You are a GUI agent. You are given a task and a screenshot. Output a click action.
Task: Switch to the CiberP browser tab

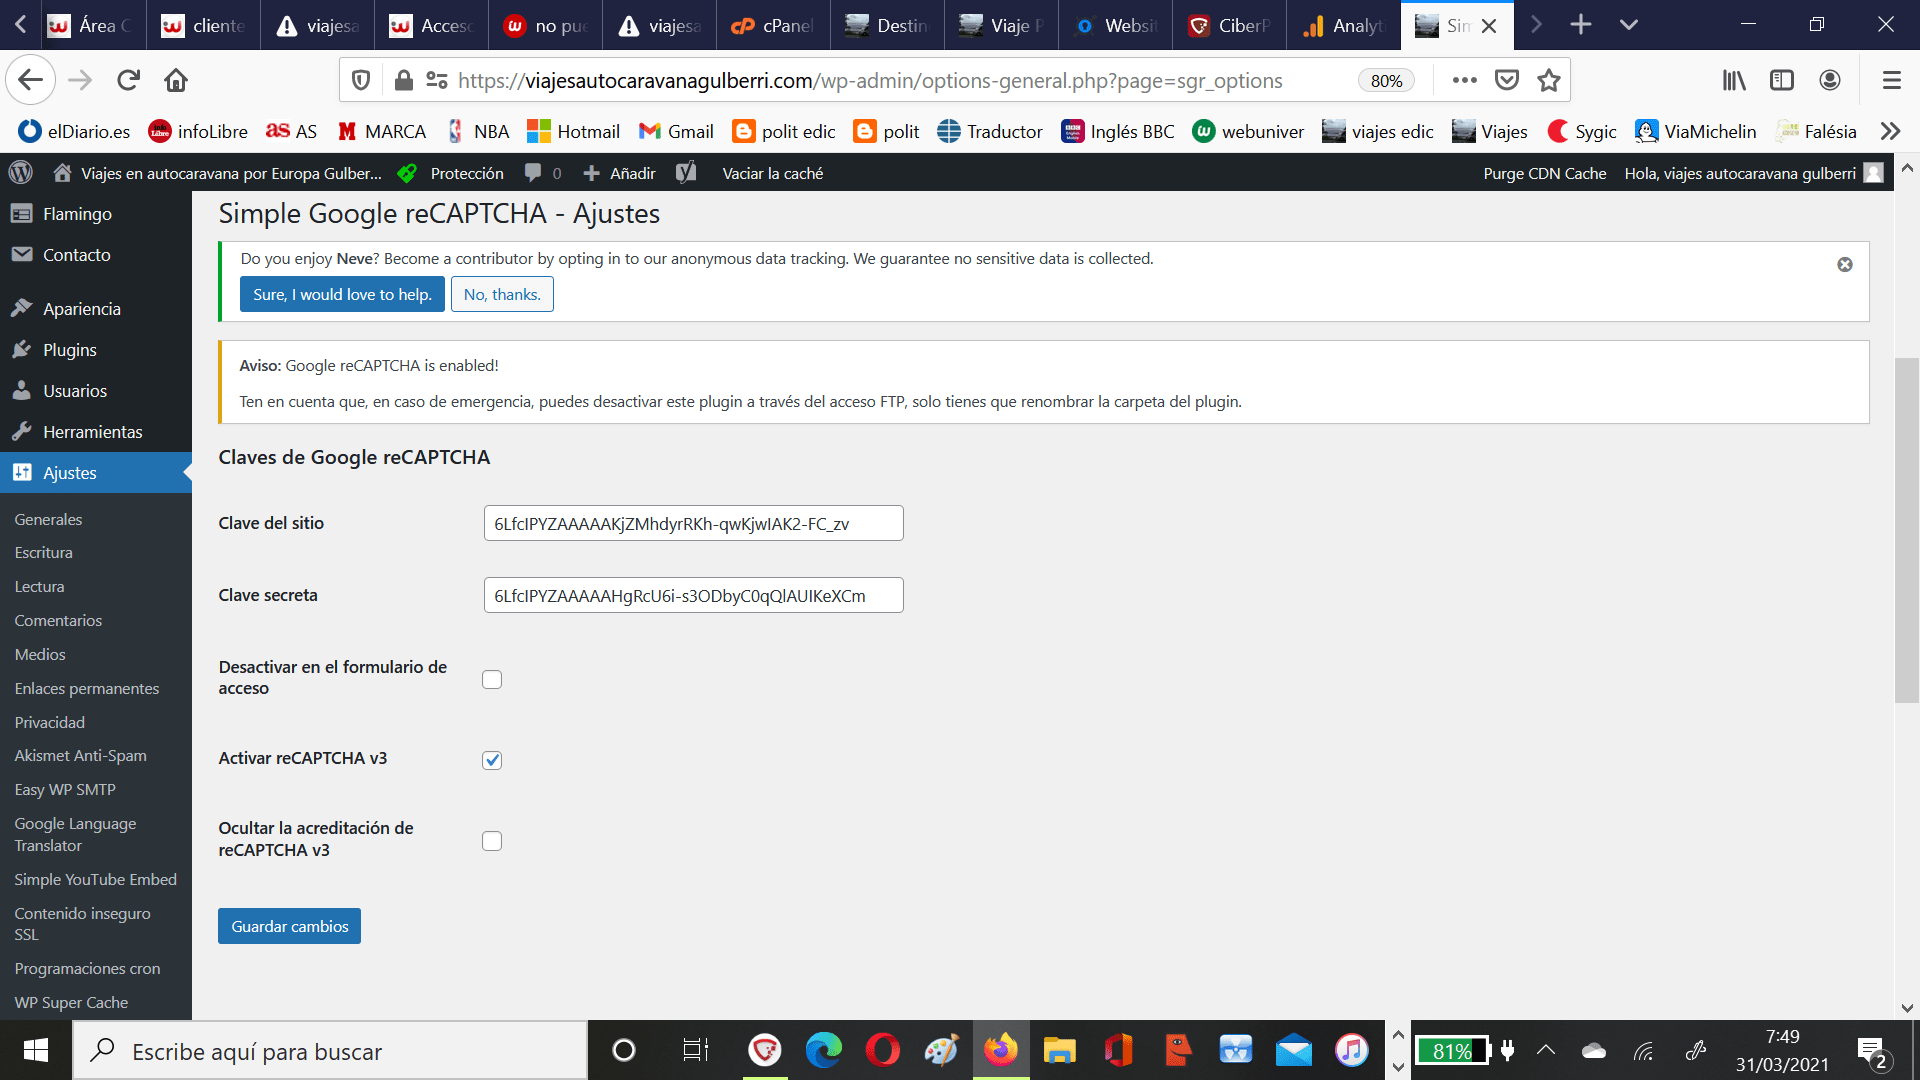[1229, 25]
